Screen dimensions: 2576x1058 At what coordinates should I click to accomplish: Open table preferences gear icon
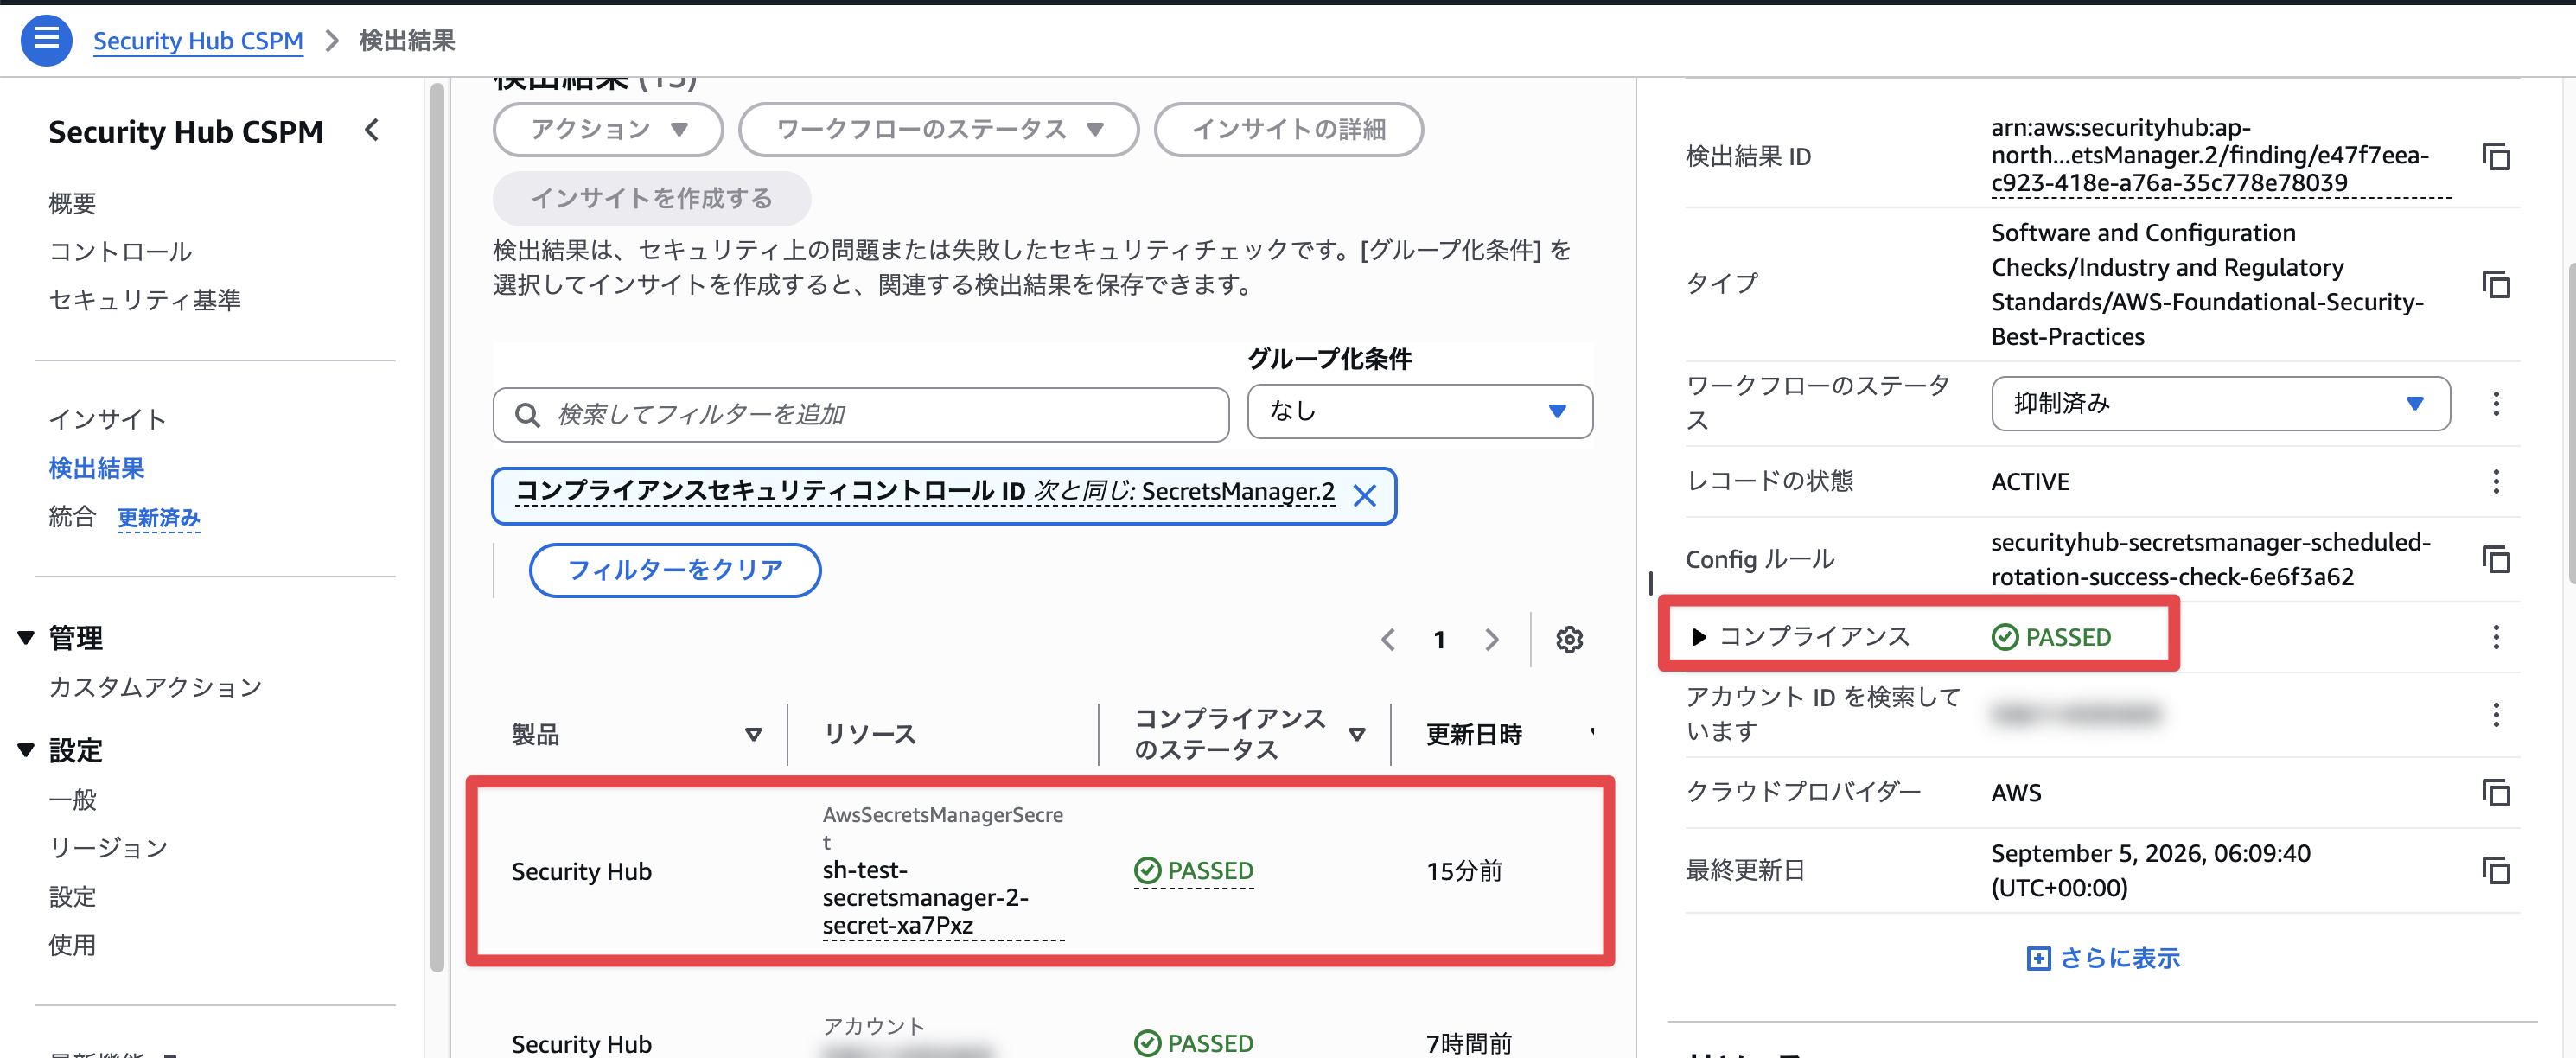(x=1569, y=639)
